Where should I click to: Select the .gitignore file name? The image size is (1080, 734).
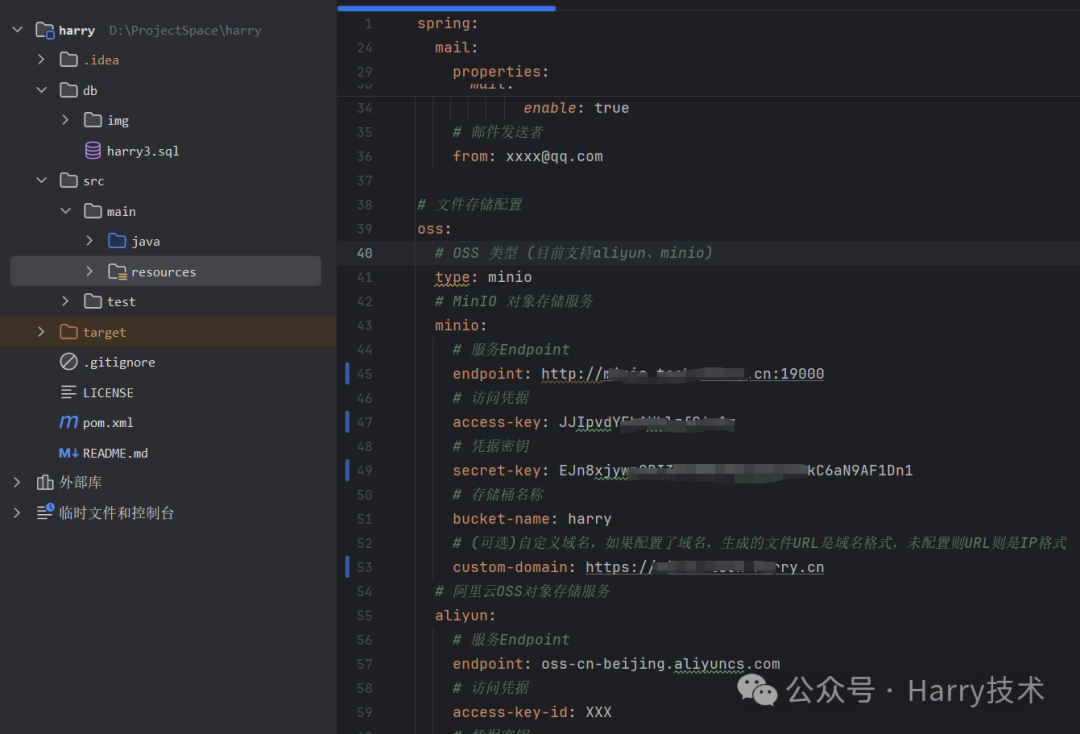point(118,362)
